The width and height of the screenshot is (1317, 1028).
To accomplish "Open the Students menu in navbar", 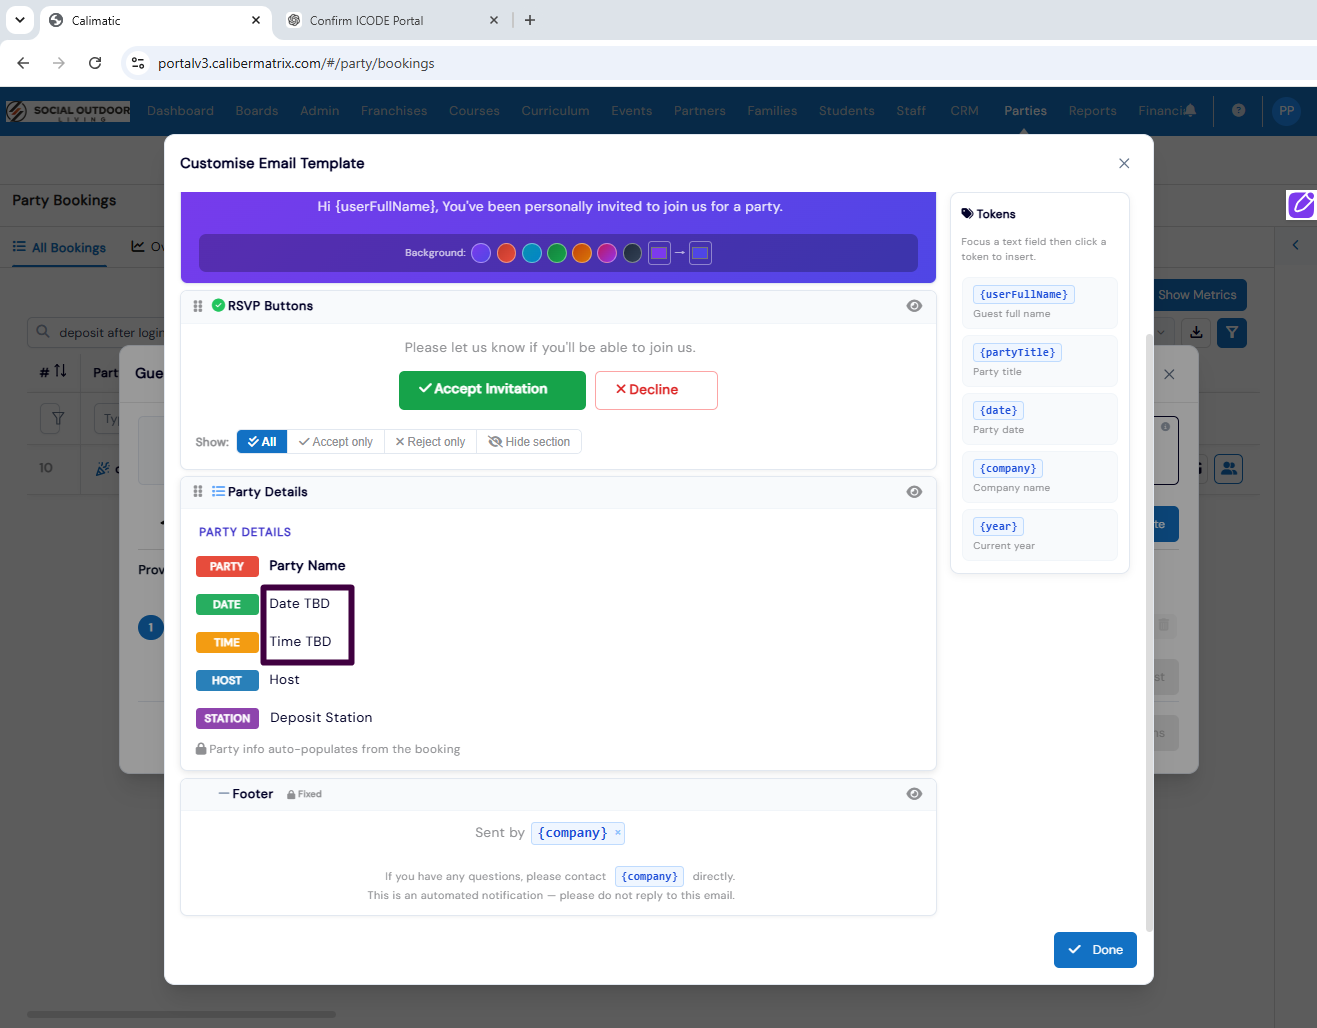I will pos(846,111).
